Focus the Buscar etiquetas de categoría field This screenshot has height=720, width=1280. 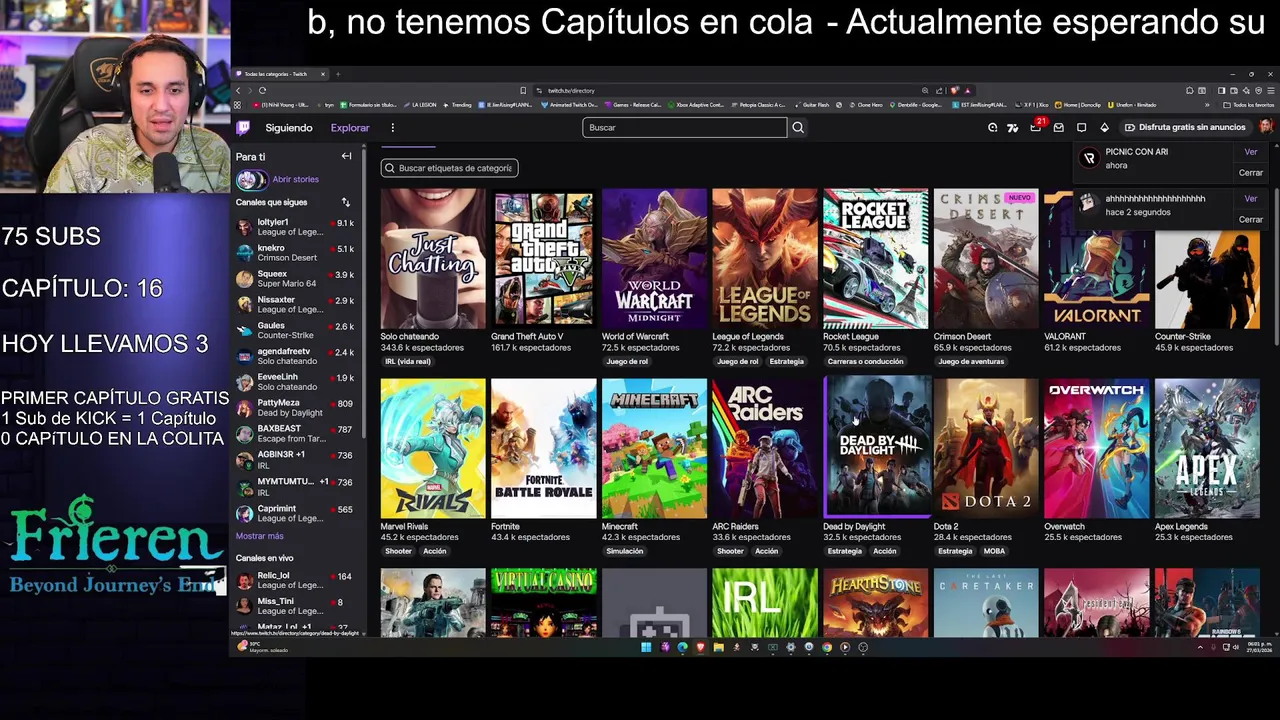pos(449,168)
